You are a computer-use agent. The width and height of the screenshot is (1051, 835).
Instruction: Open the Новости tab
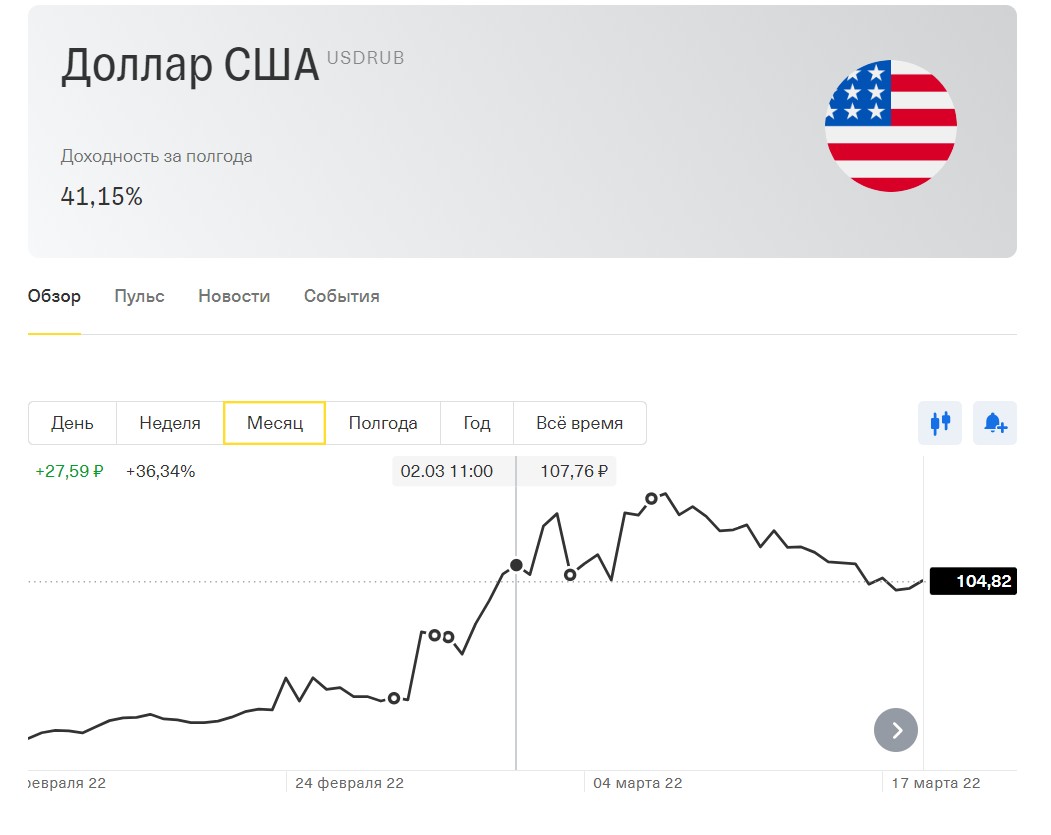pyautogui.click(x=234, y=296)
